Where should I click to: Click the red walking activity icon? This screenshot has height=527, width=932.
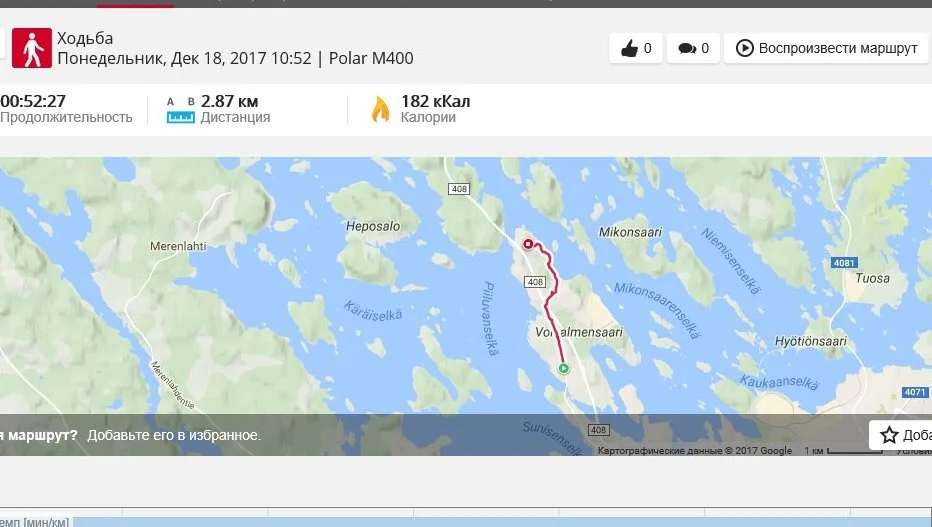coord(32,48)
